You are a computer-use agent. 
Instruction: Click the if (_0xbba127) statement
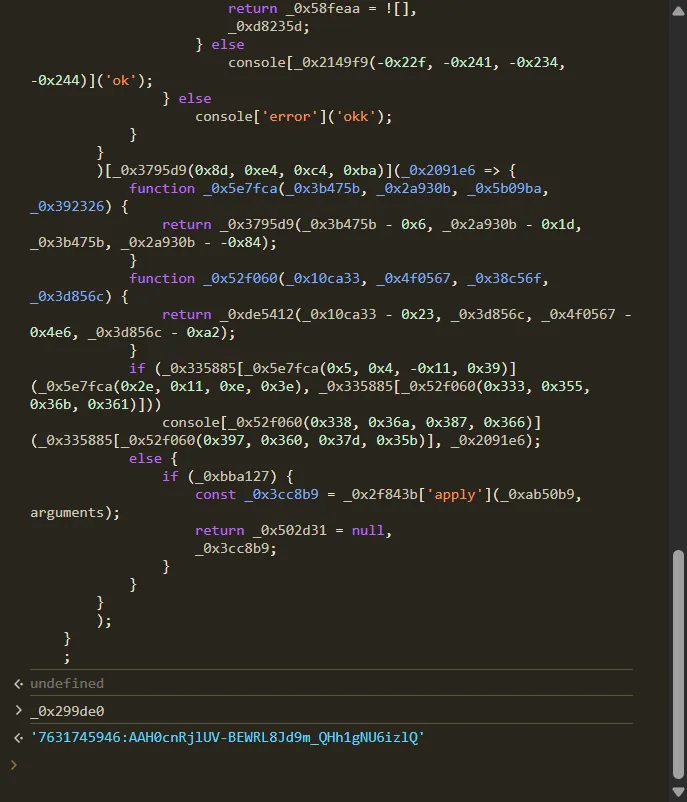tap(228, 477)
